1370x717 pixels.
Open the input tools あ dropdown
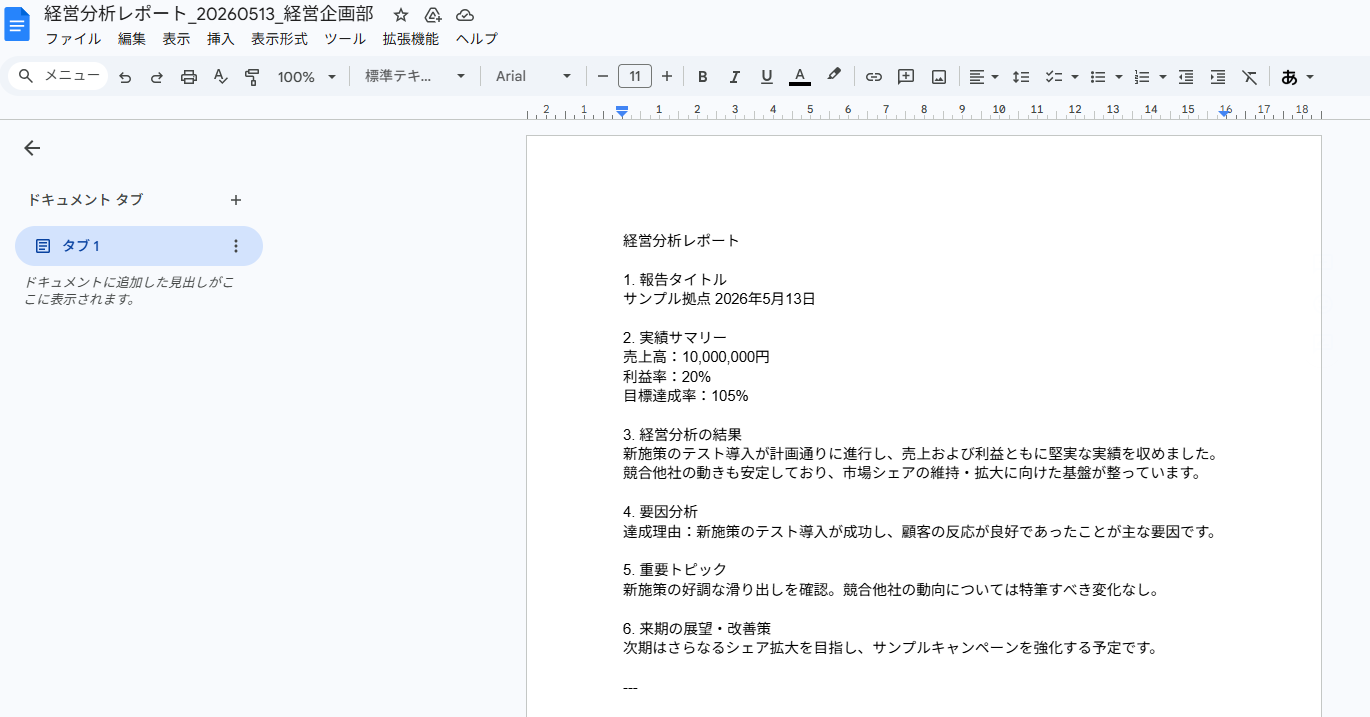(x=1298, y=77)
